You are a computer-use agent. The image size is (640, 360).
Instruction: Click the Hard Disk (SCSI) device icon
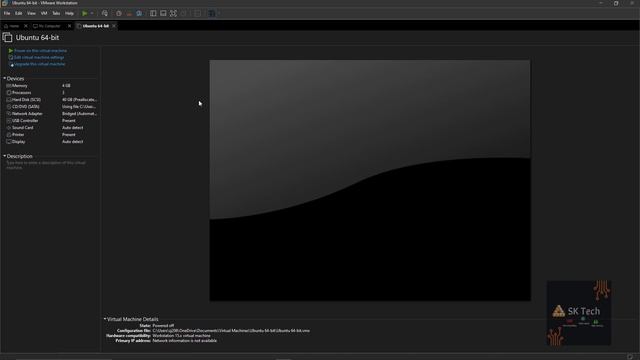pyautogui.click(x=9, y=100)
